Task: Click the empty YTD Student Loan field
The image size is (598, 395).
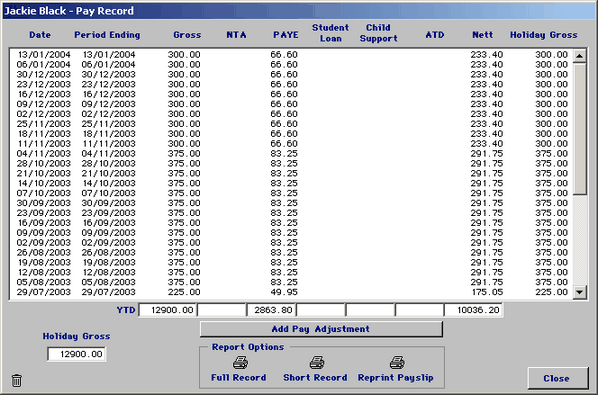Action: pos(321,310)
